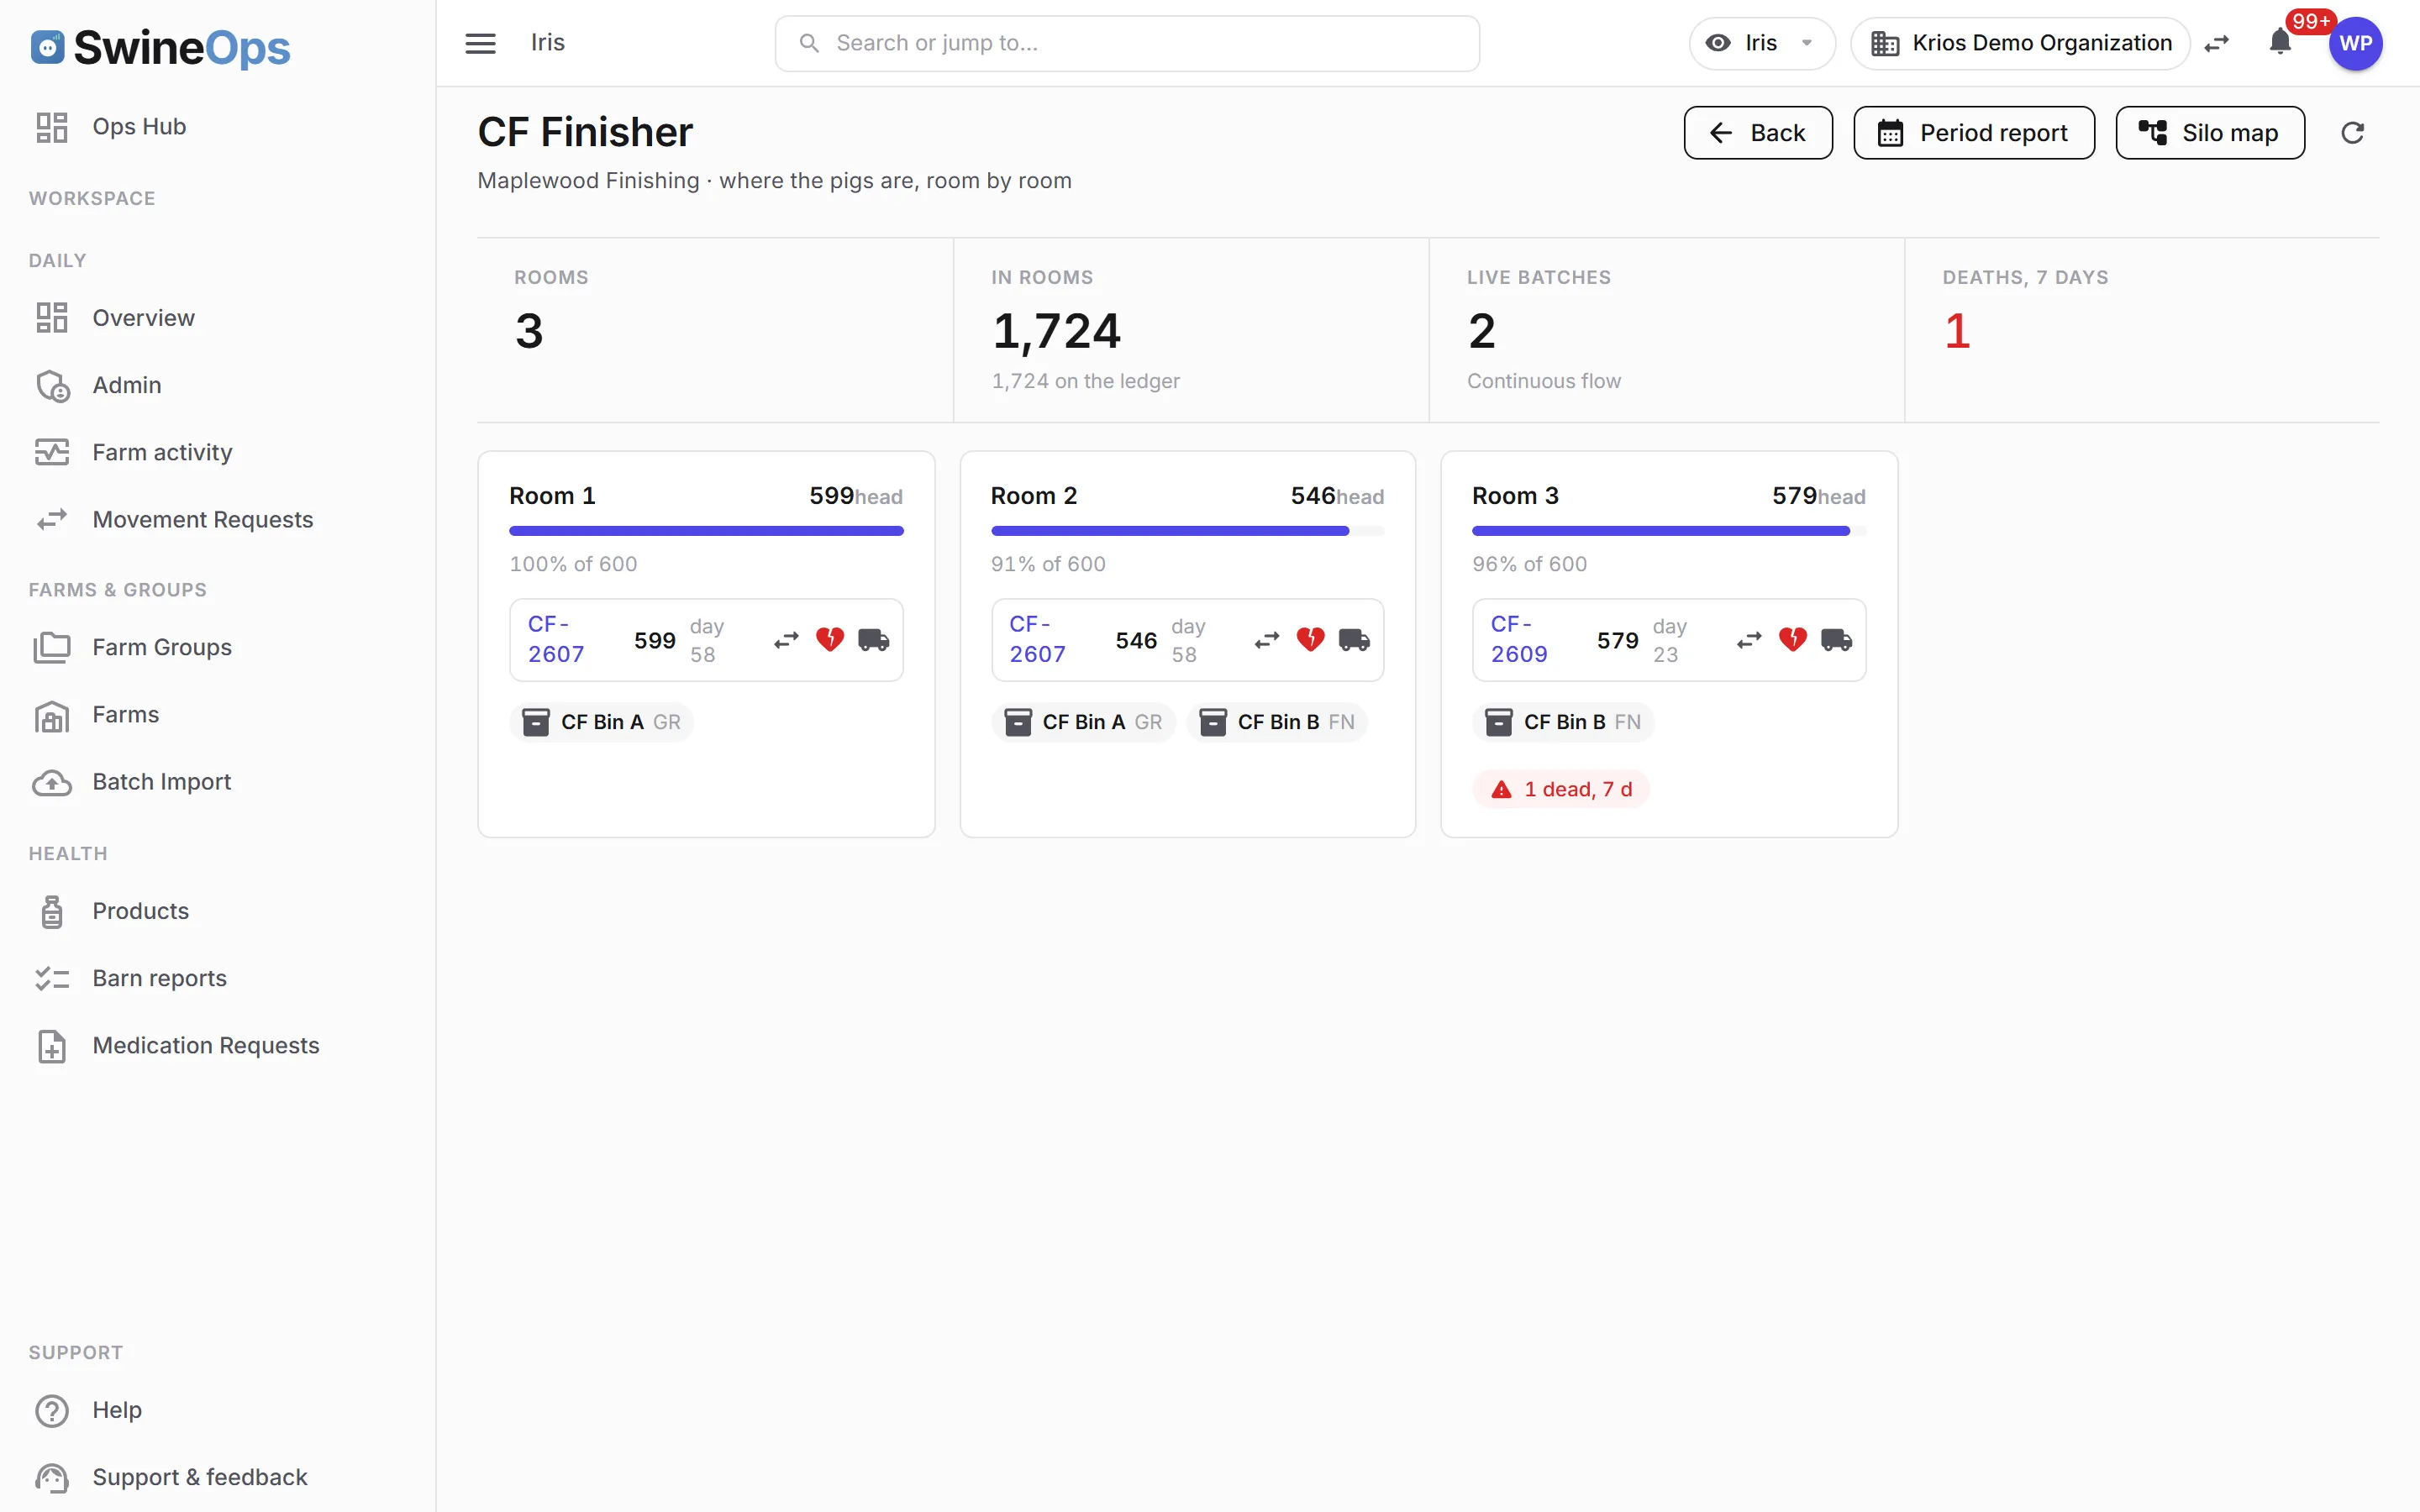This screenshot has width=2420, height=1512.
Task: Go to Overview in sidebar
Action: pos(217,318)
